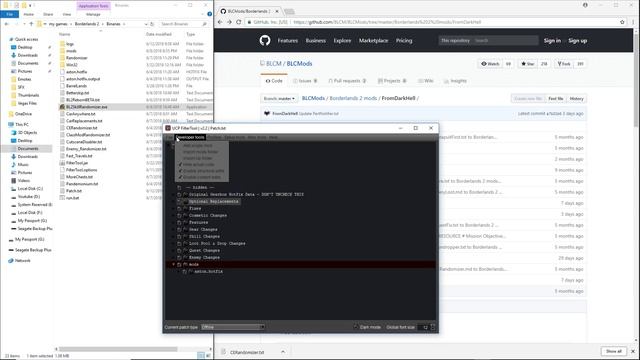Click Show all downloads button
The image size is (640, 360).
613,351
